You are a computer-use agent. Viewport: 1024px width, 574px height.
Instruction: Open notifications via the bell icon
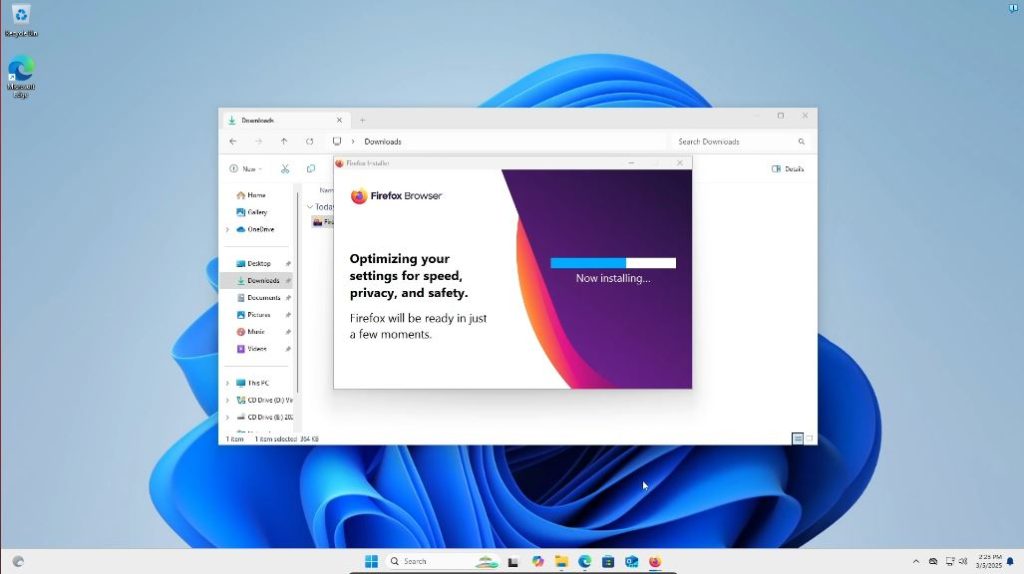click(1011, 562)
